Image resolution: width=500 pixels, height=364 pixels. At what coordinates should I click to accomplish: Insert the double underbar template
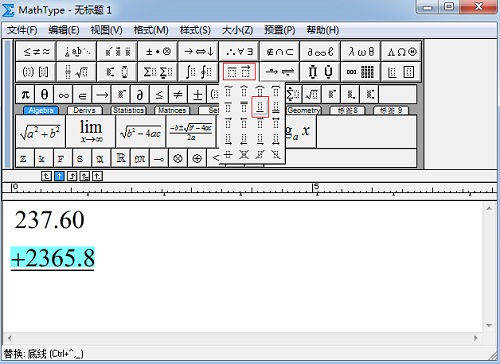click(x=276, y=107)
